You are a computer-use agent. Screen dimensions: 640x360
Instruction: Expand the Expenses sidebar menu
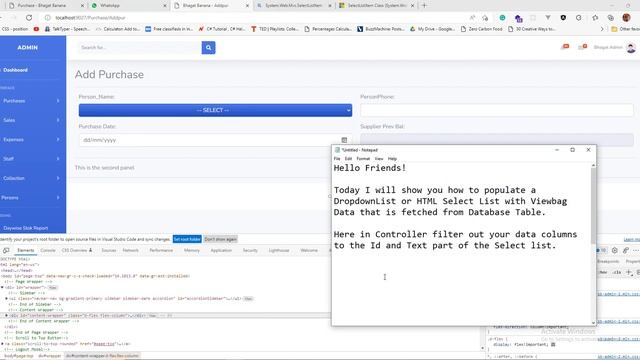click(x=31, y=140)
